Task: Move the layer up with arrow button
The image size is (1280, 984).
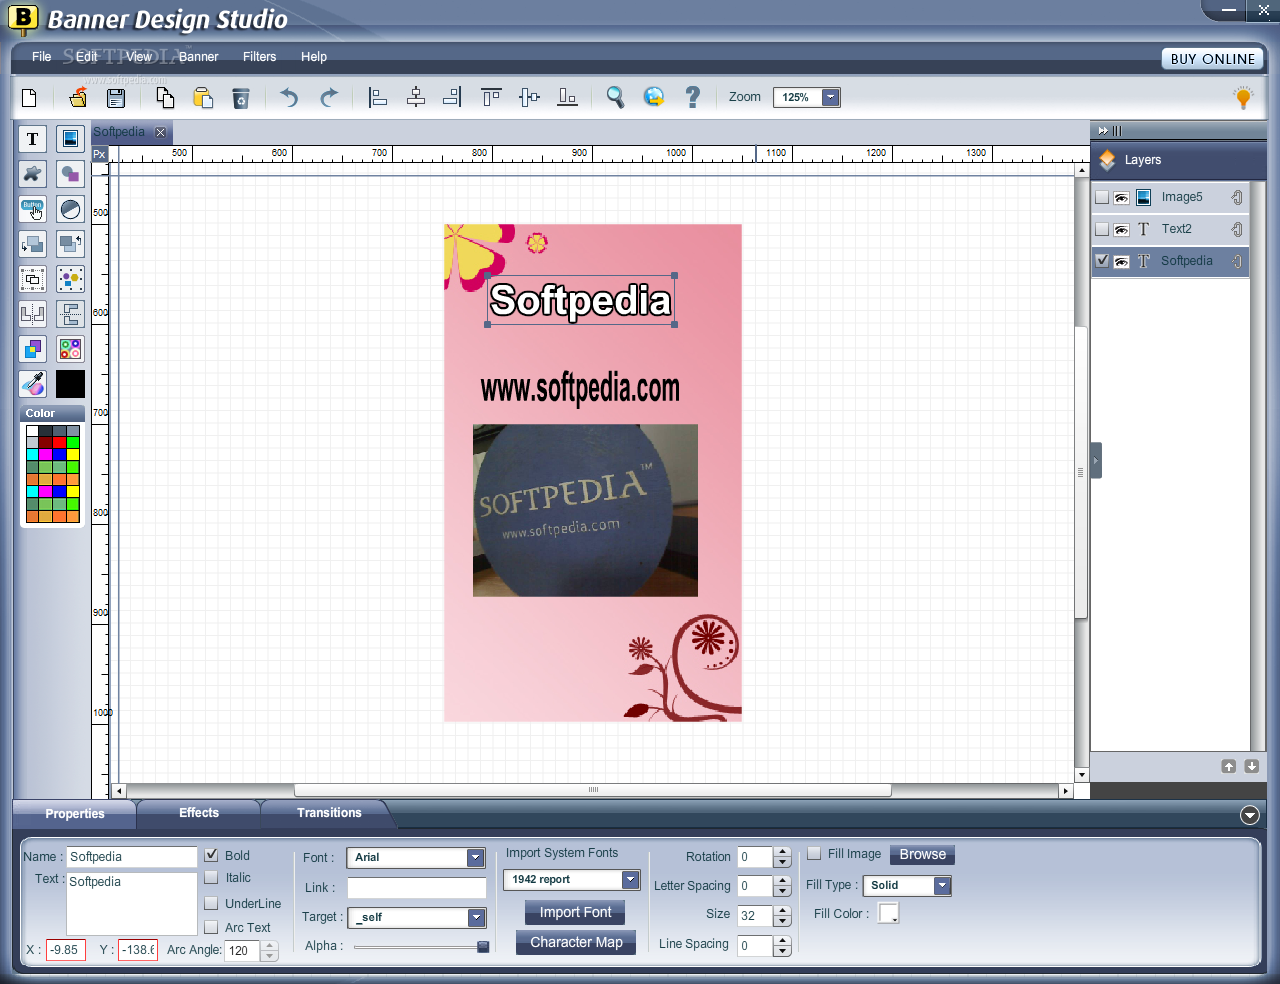Action: (x=1229, y=766)
